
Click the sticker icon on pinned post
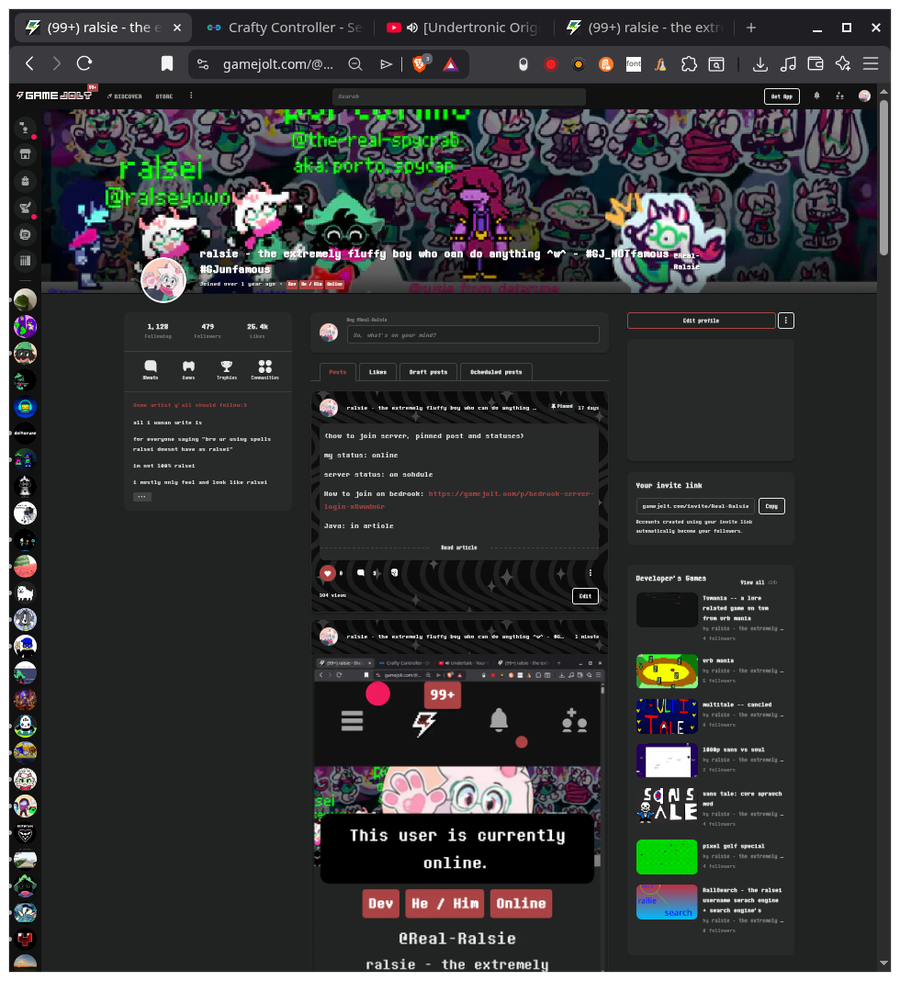coord(394,573)
